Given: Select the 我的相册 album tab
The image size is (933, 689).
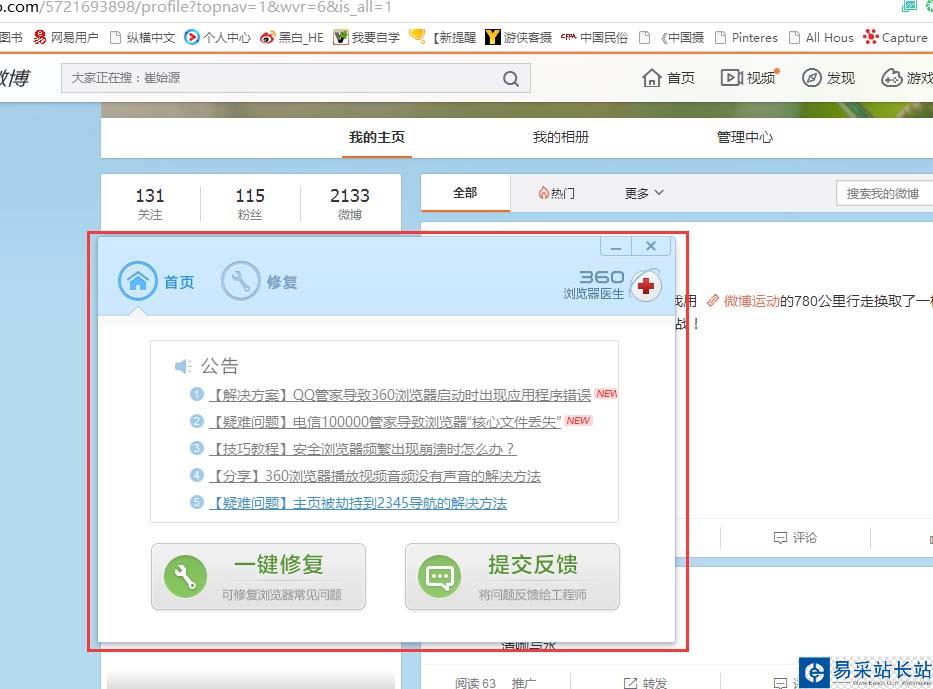Looking at the screenshot, I should click(561, 137).
